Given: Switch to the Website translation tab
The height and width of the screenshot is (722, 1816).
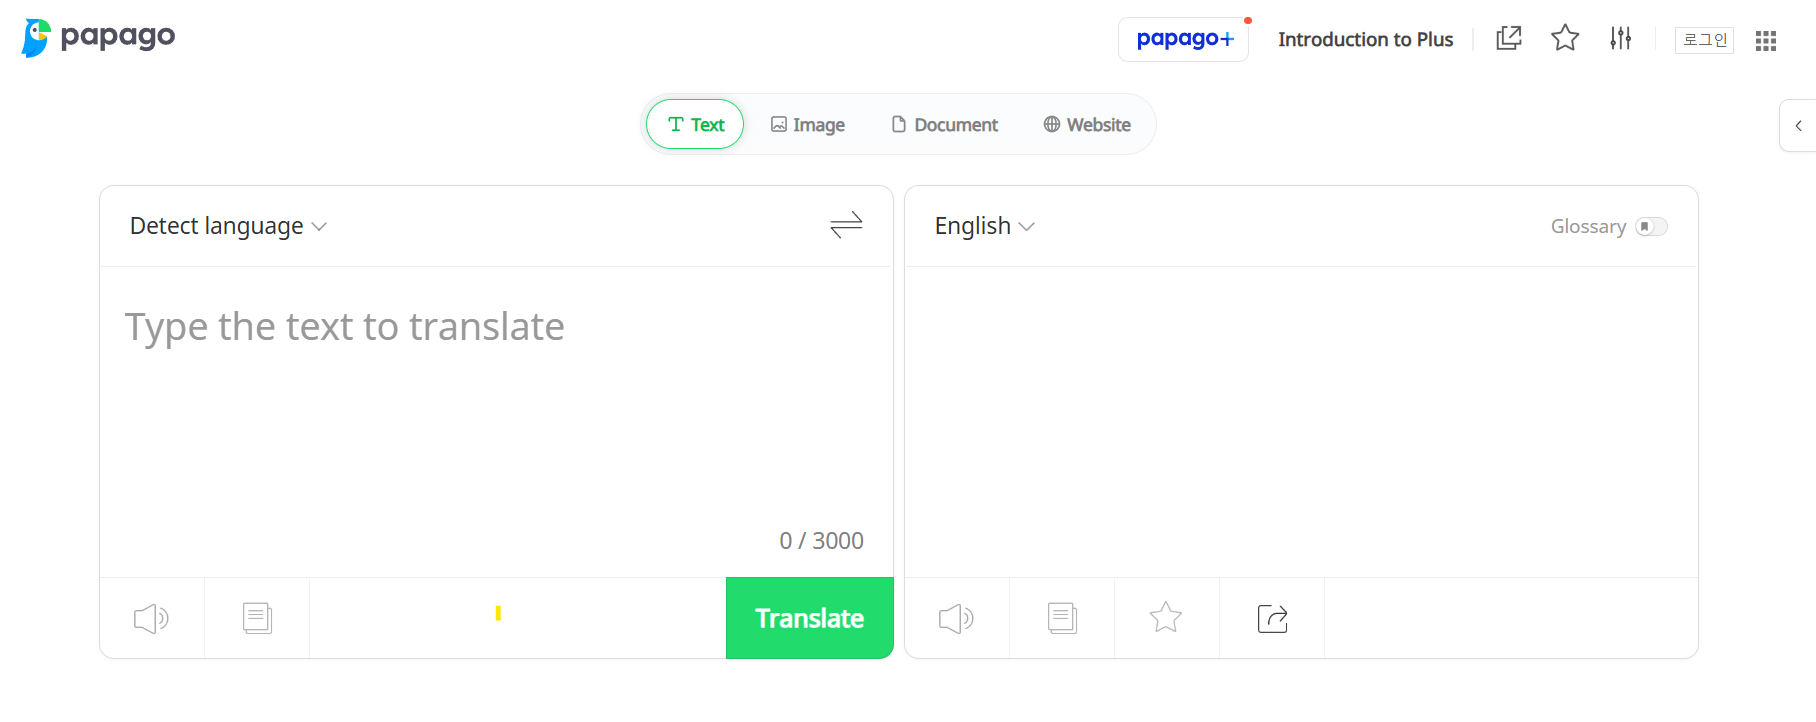Looking at the screenshot, I should point(1086,124).
